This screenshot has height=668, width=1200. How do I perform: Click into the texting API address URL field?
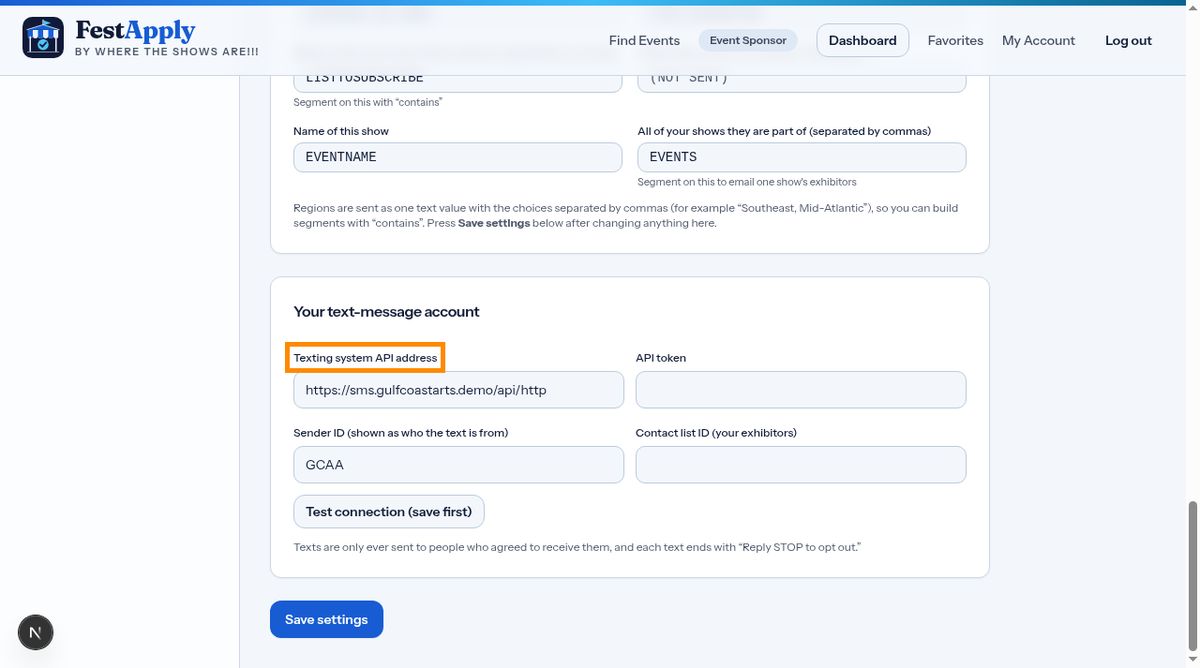coord(458,390)
